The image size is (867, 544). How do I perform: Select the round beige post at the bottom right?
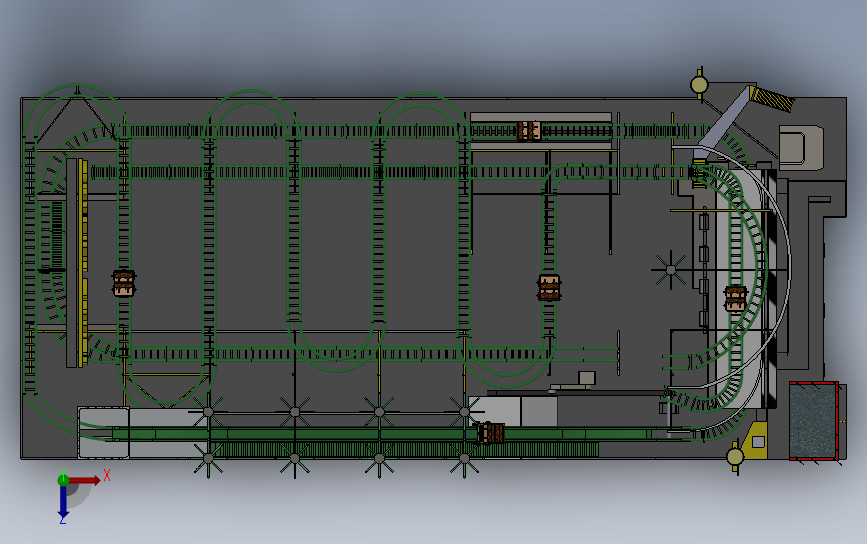[x=735, y=457]
